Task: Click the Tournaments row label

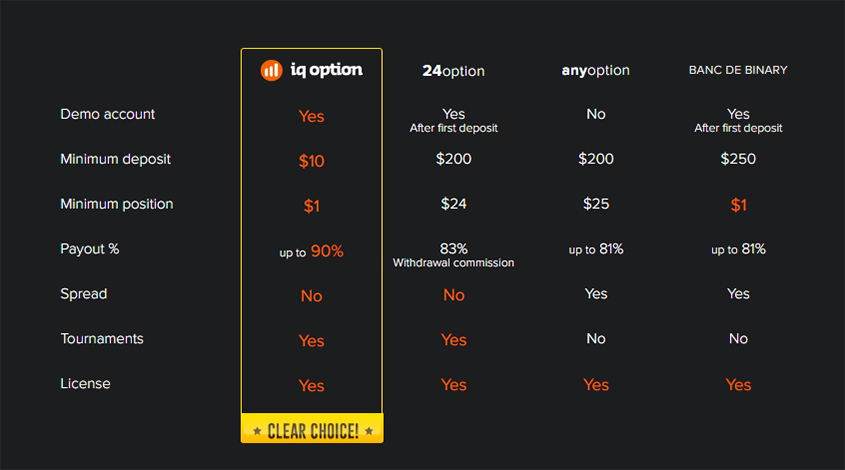Action: click(x=102, y=338)
